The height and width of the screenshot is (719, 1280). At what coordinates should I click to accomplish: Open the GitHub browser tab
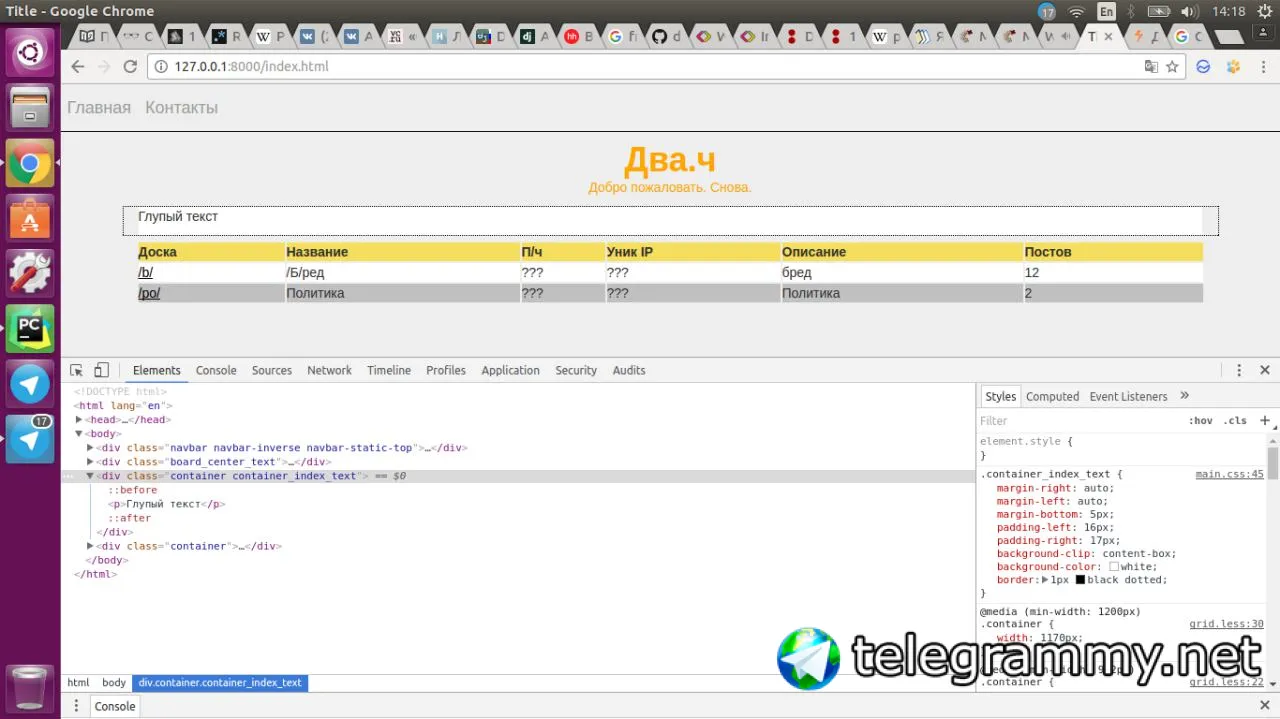666,36
